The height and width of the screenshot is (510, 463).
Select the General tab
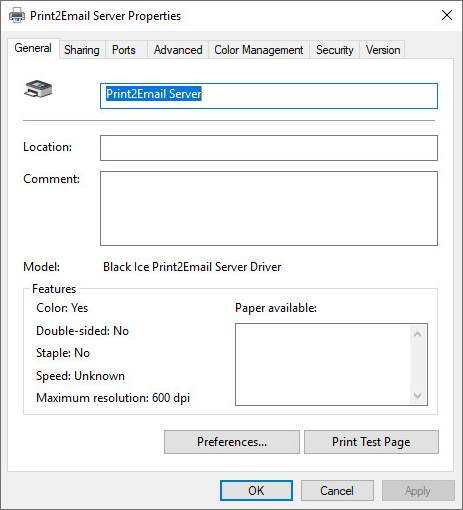coord(33,48)
